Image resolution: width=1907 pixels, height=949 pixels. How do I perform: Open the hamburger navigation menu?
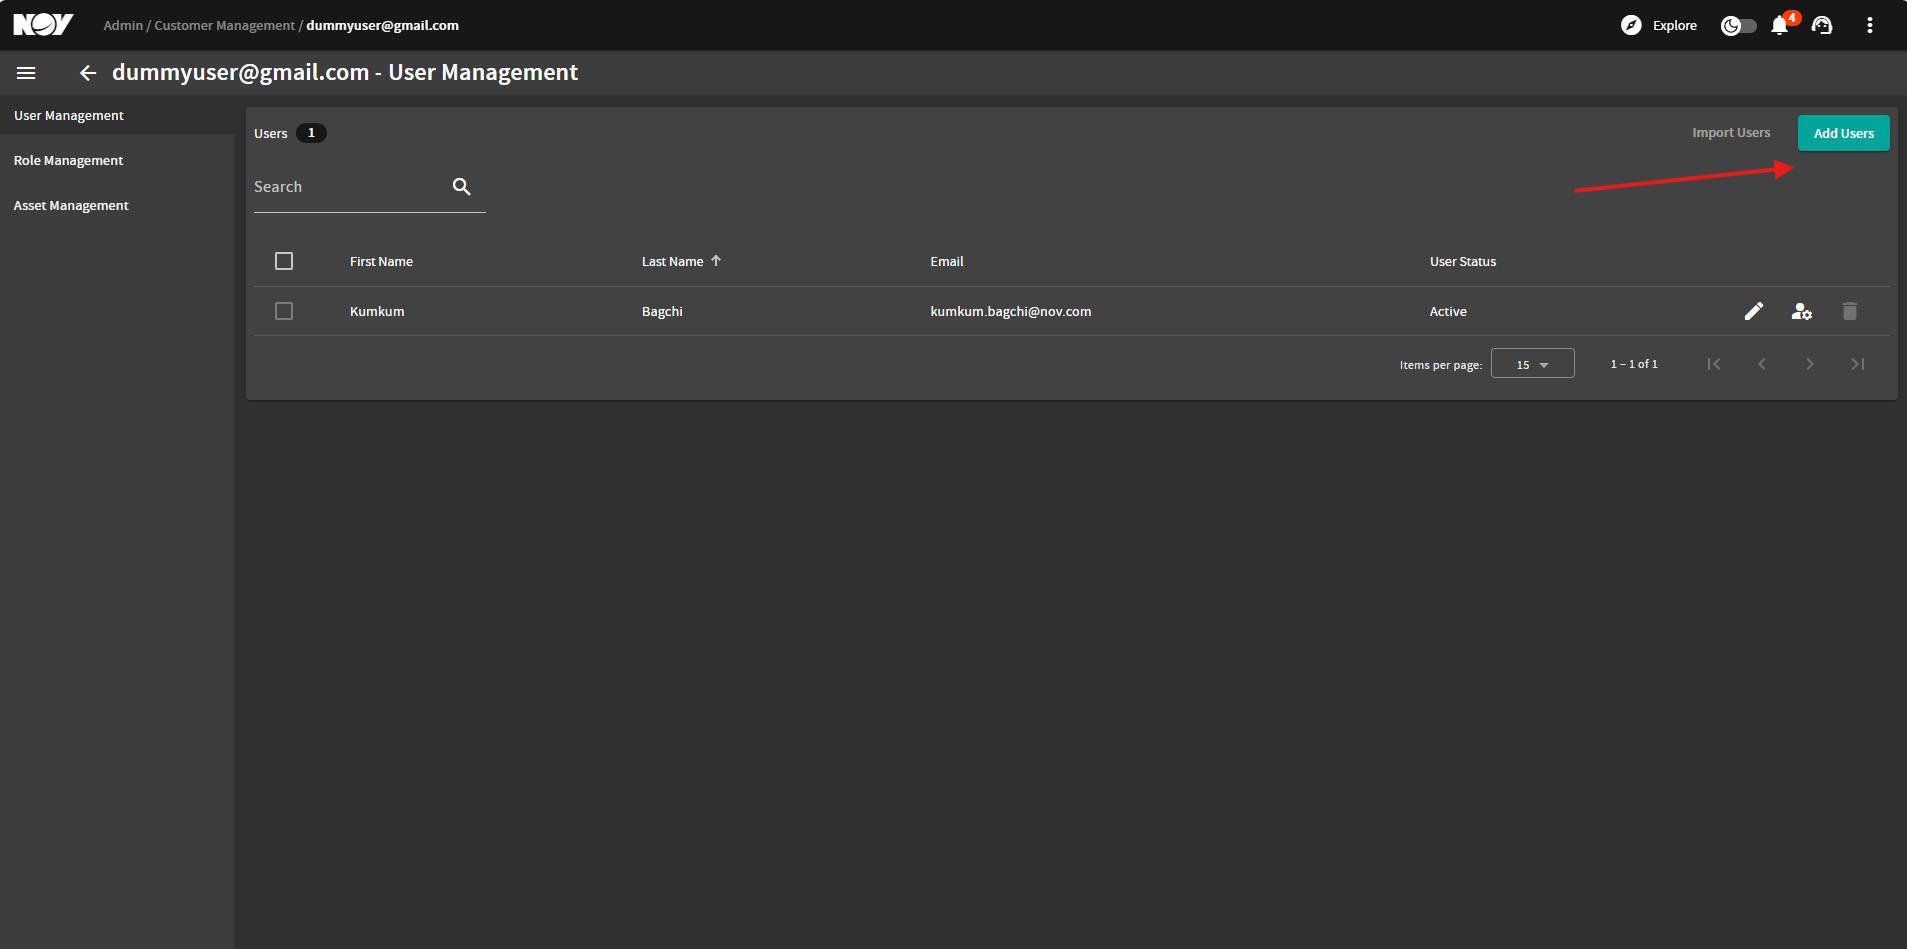27,73
